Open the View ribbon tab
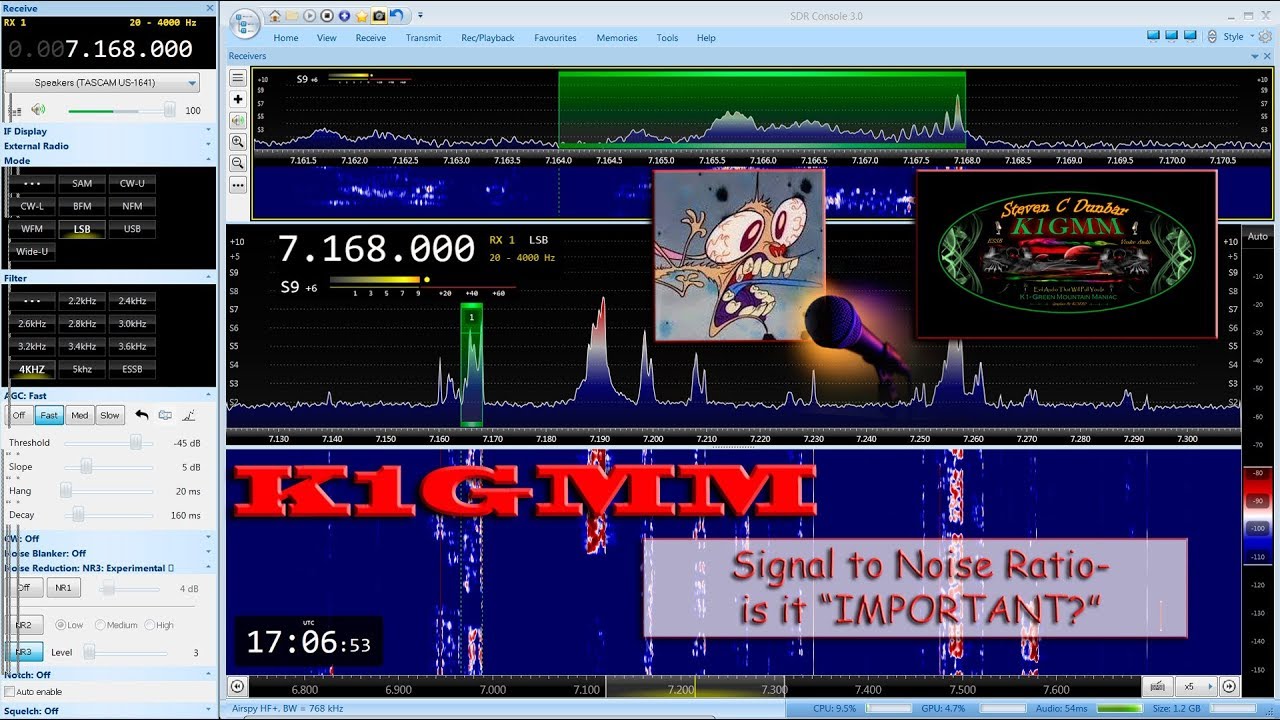The image size is (1280, 720). pyautogui.click(x=327, y=38)
